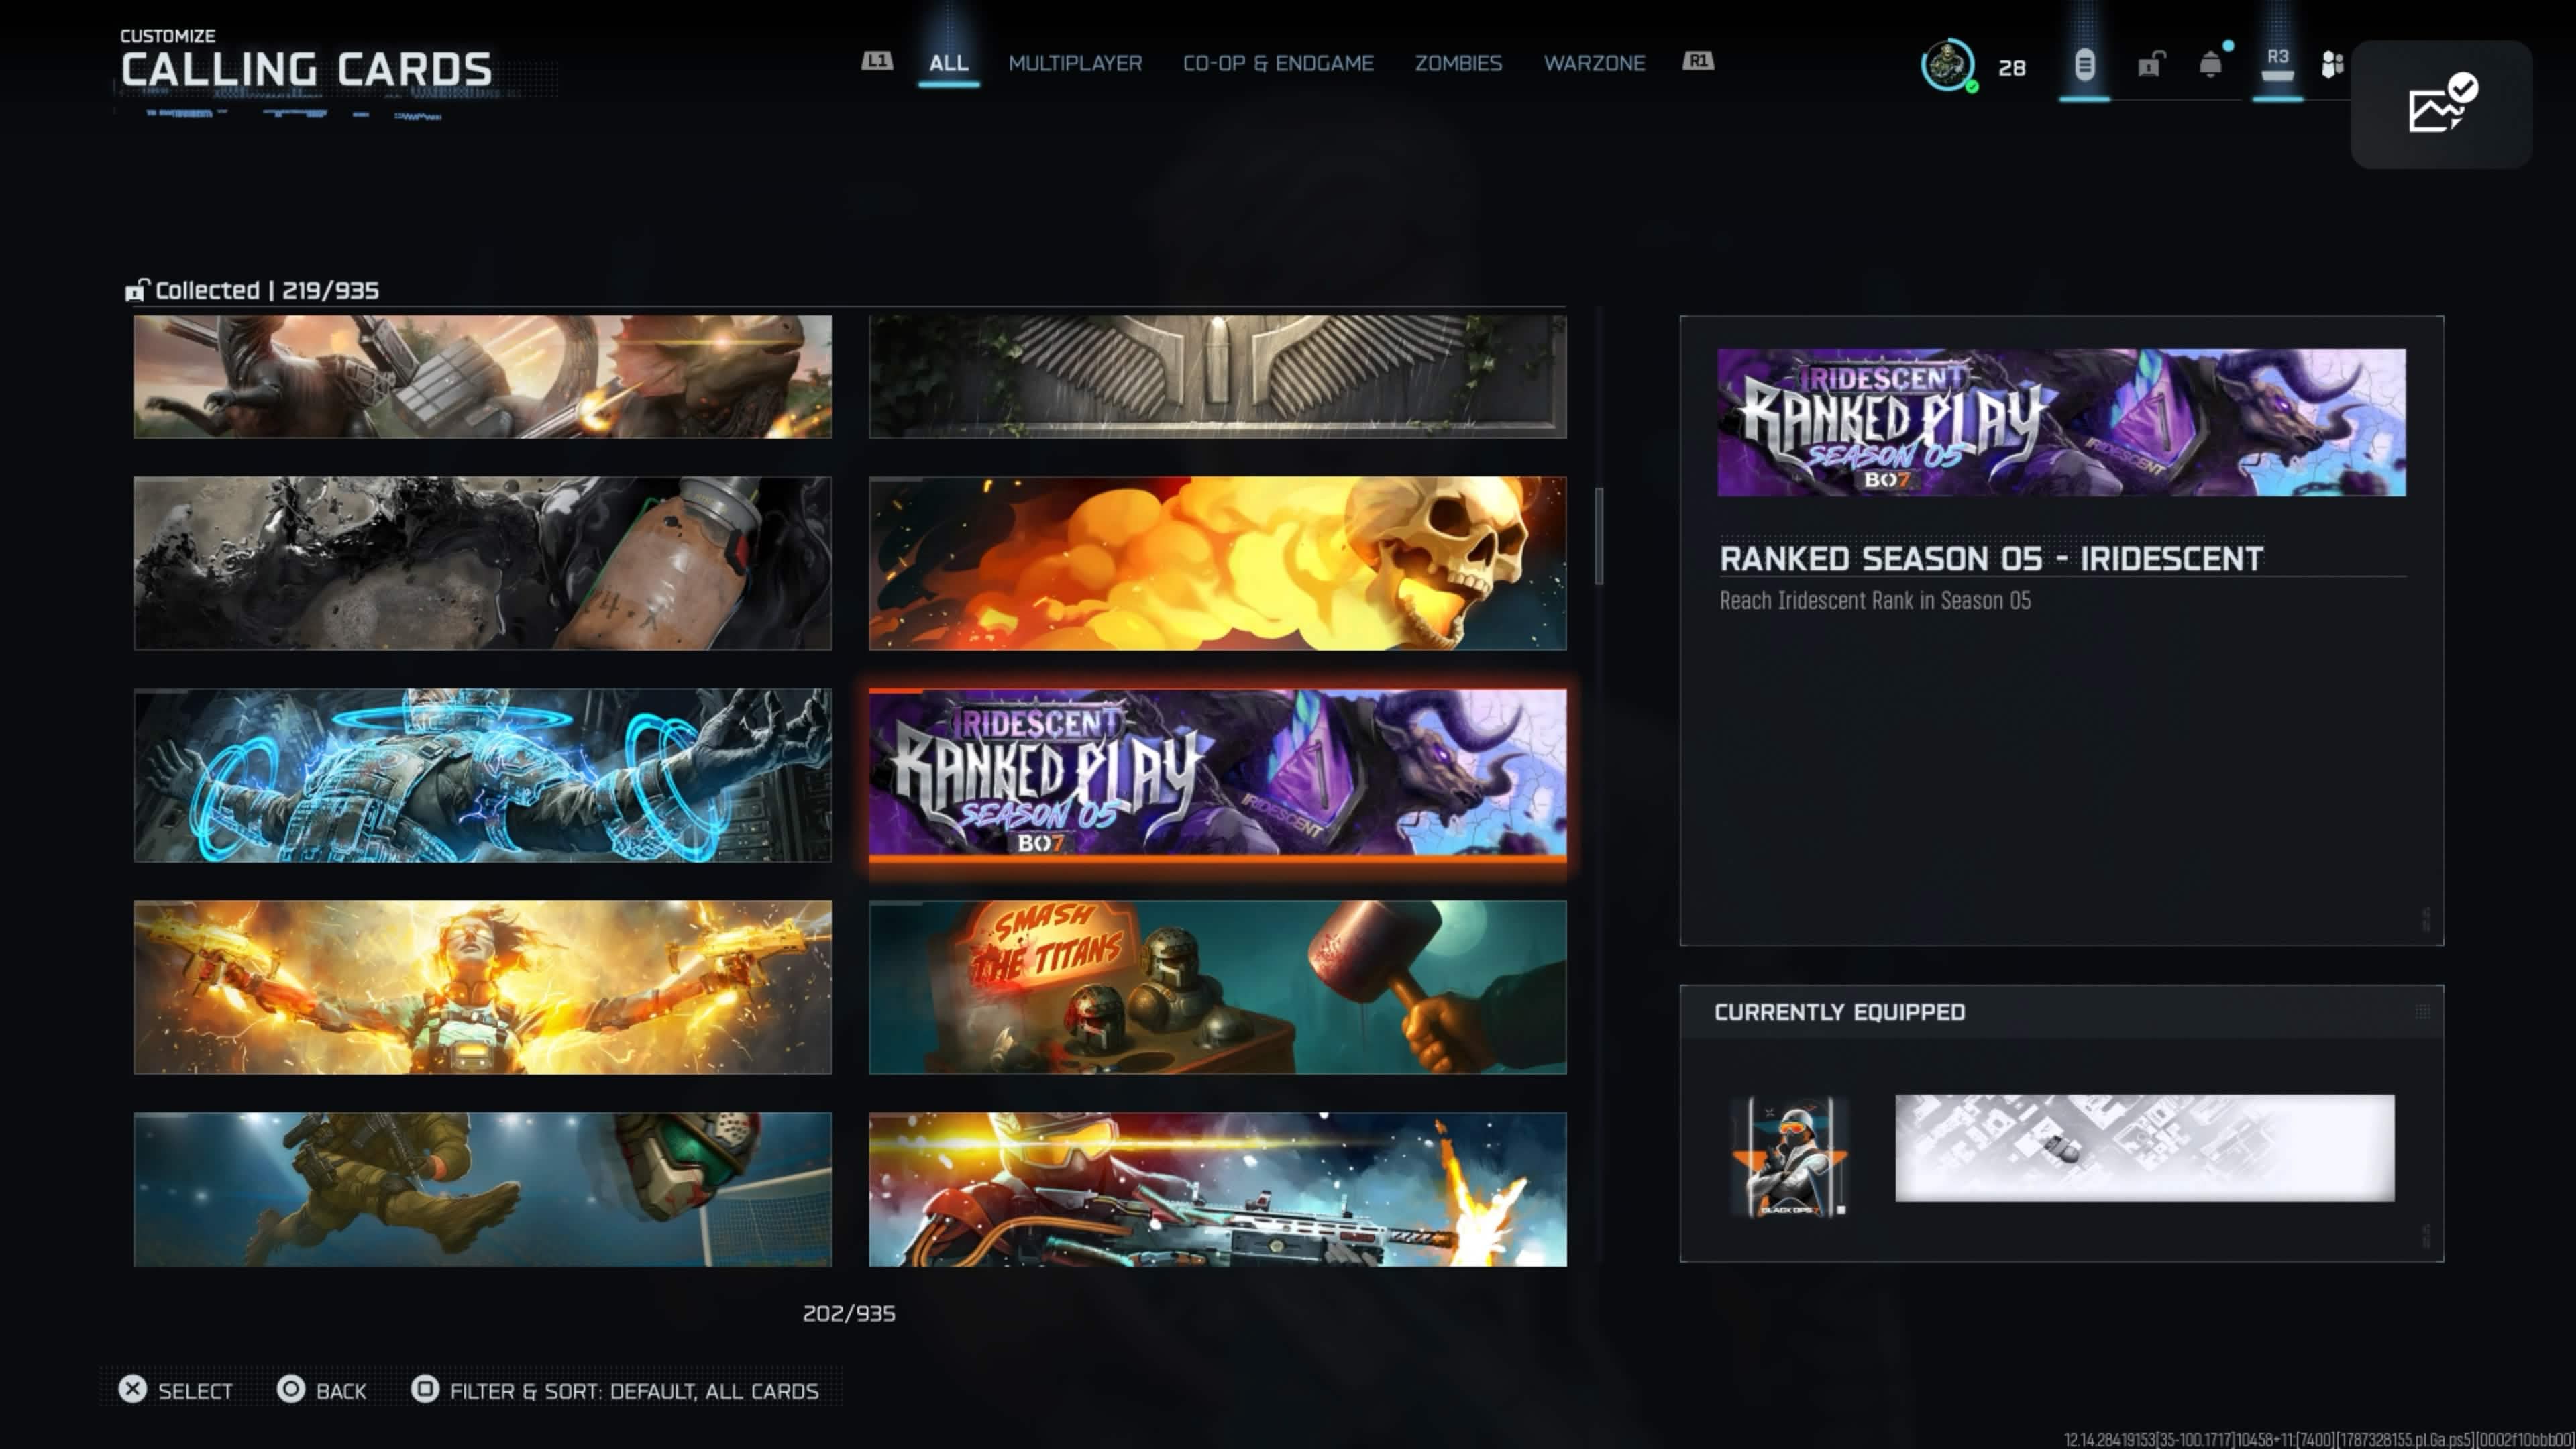Click the RANKED SEASON 05 - IRIDESCENT title

point(1991,558)
